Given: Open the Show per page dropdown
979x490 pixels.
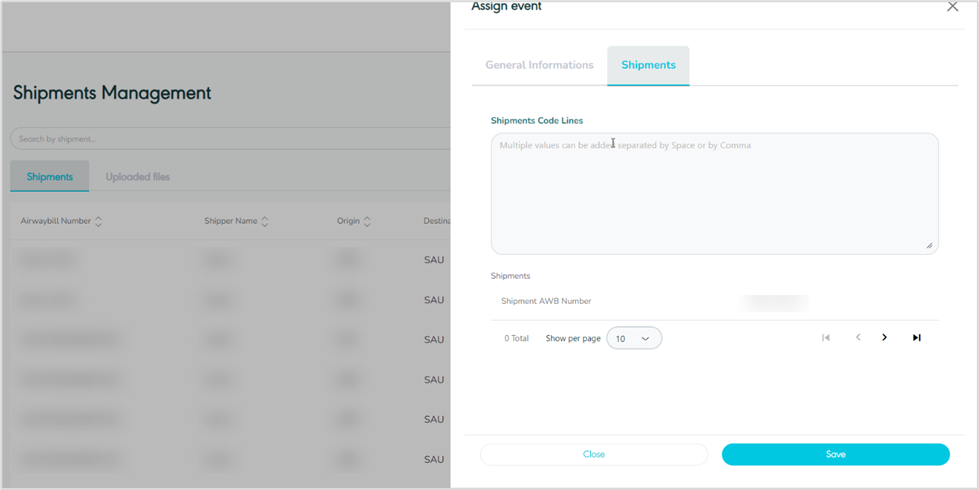Looking at the screenshot, I should (634, 339).
